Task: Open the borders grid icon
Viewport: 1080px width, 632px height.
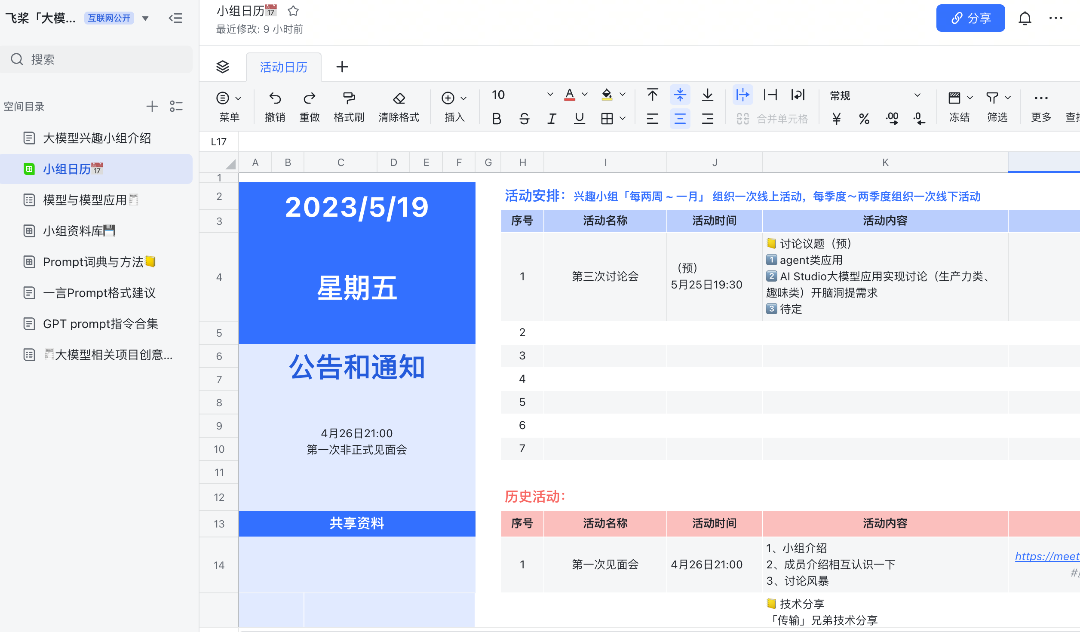Action: pos(607,119)
